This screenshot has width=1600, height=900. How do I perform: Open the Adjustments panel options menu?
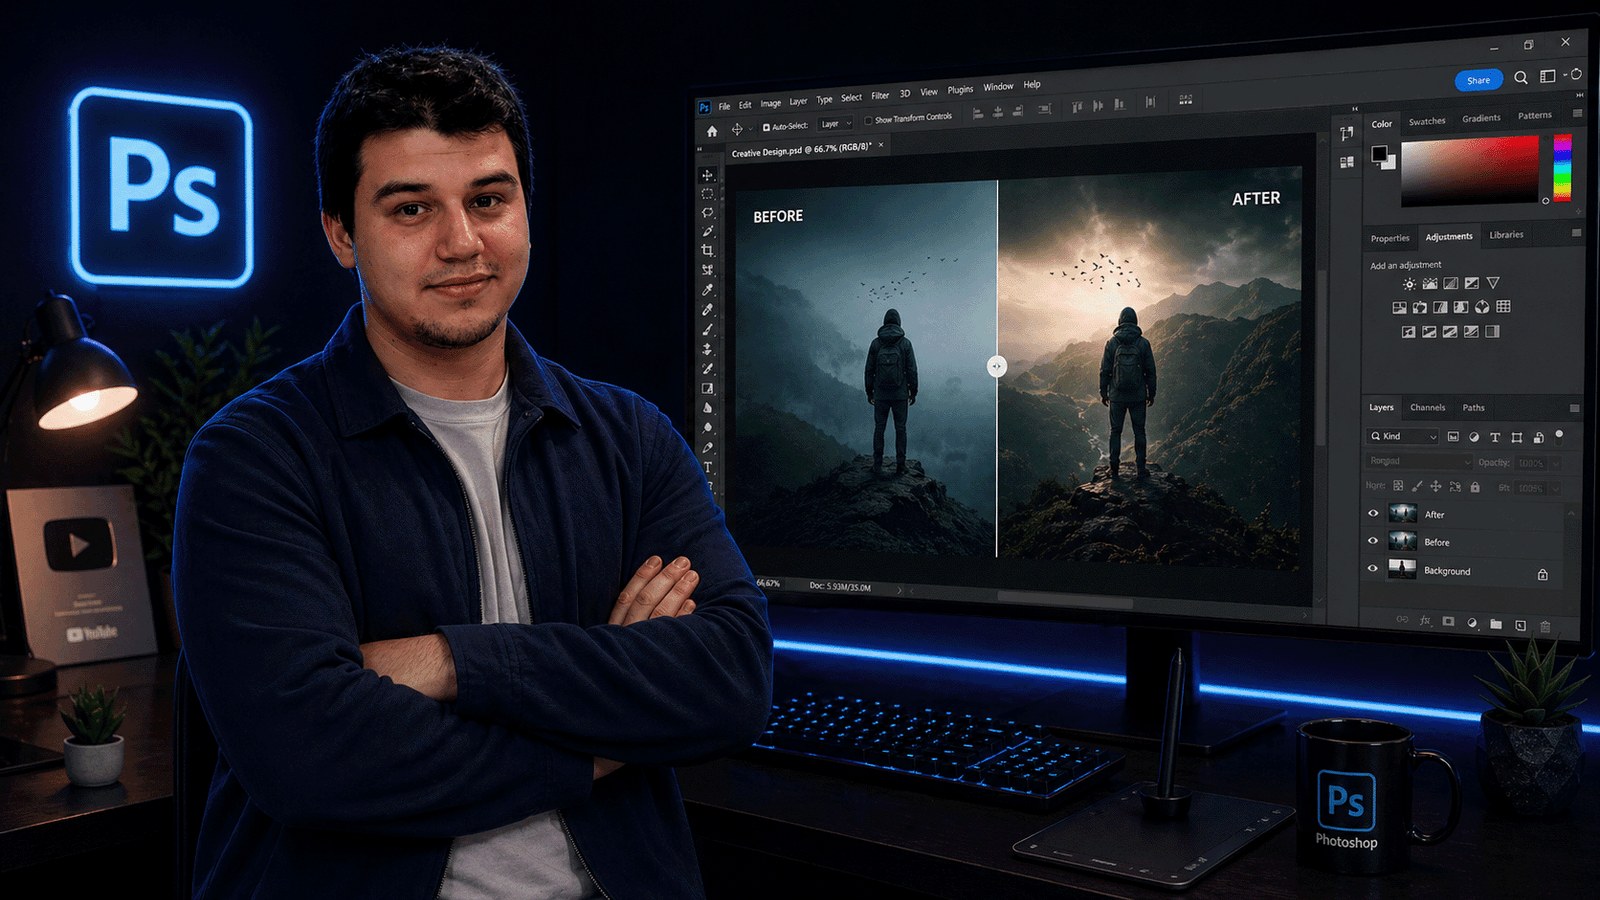tap(1576, 233)
